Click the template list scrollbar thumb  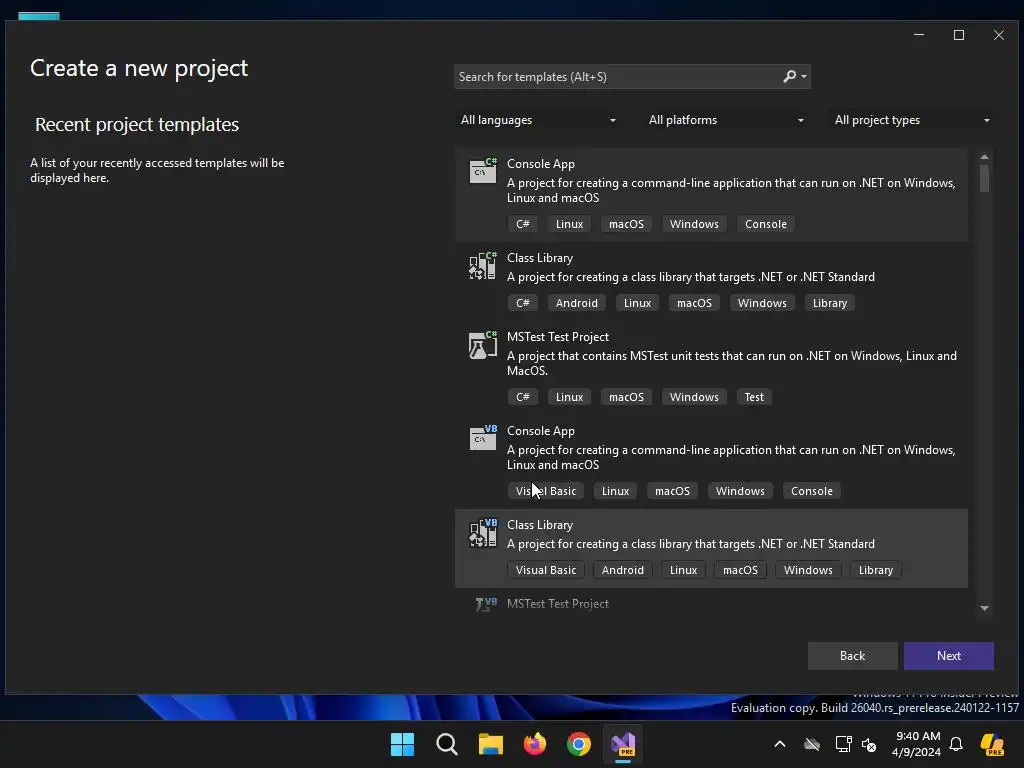click(984, 178)
